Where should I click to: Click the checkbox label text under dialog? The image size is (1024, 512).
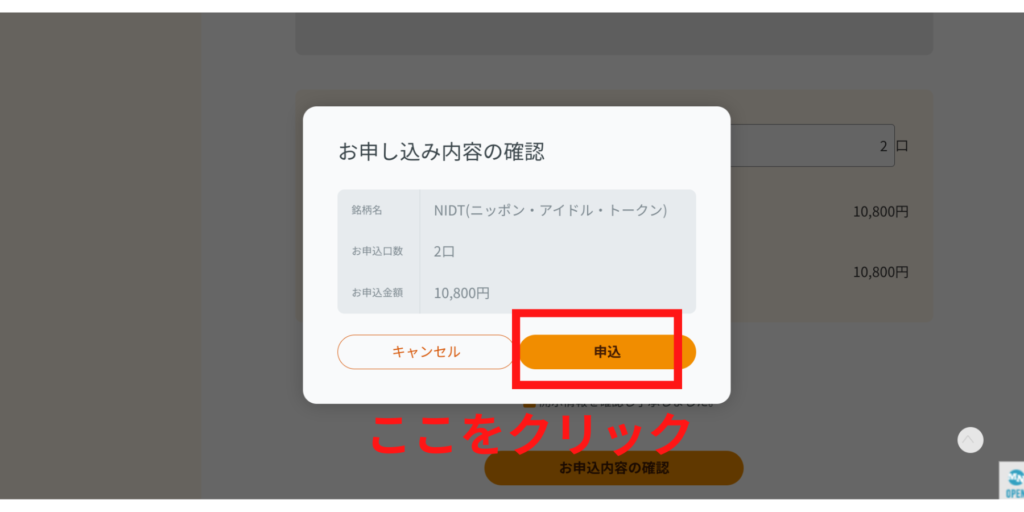tap(625, 404)
